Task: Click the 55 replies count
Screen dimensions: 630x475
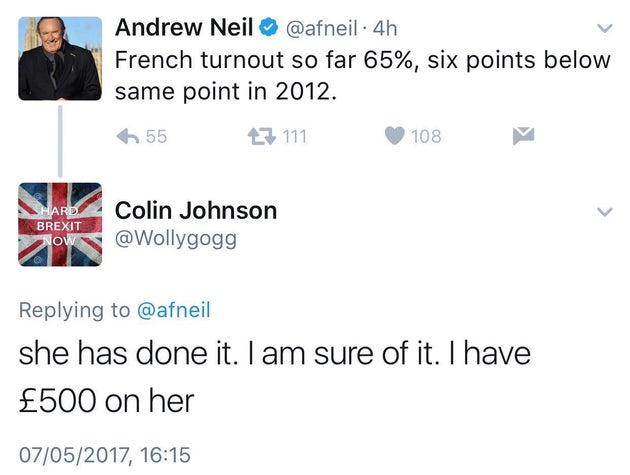Action: point(156,137)
